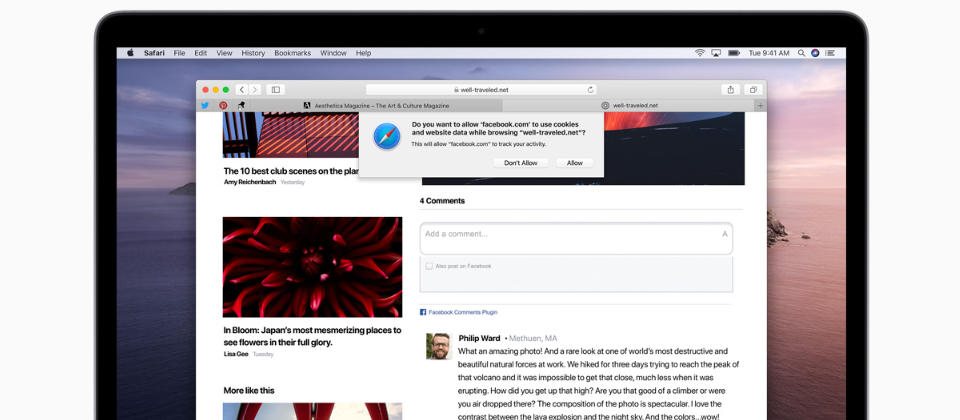Open Spotlight search magnifier
The height and width of the screenshot is (420, 960).
[801, 53]
